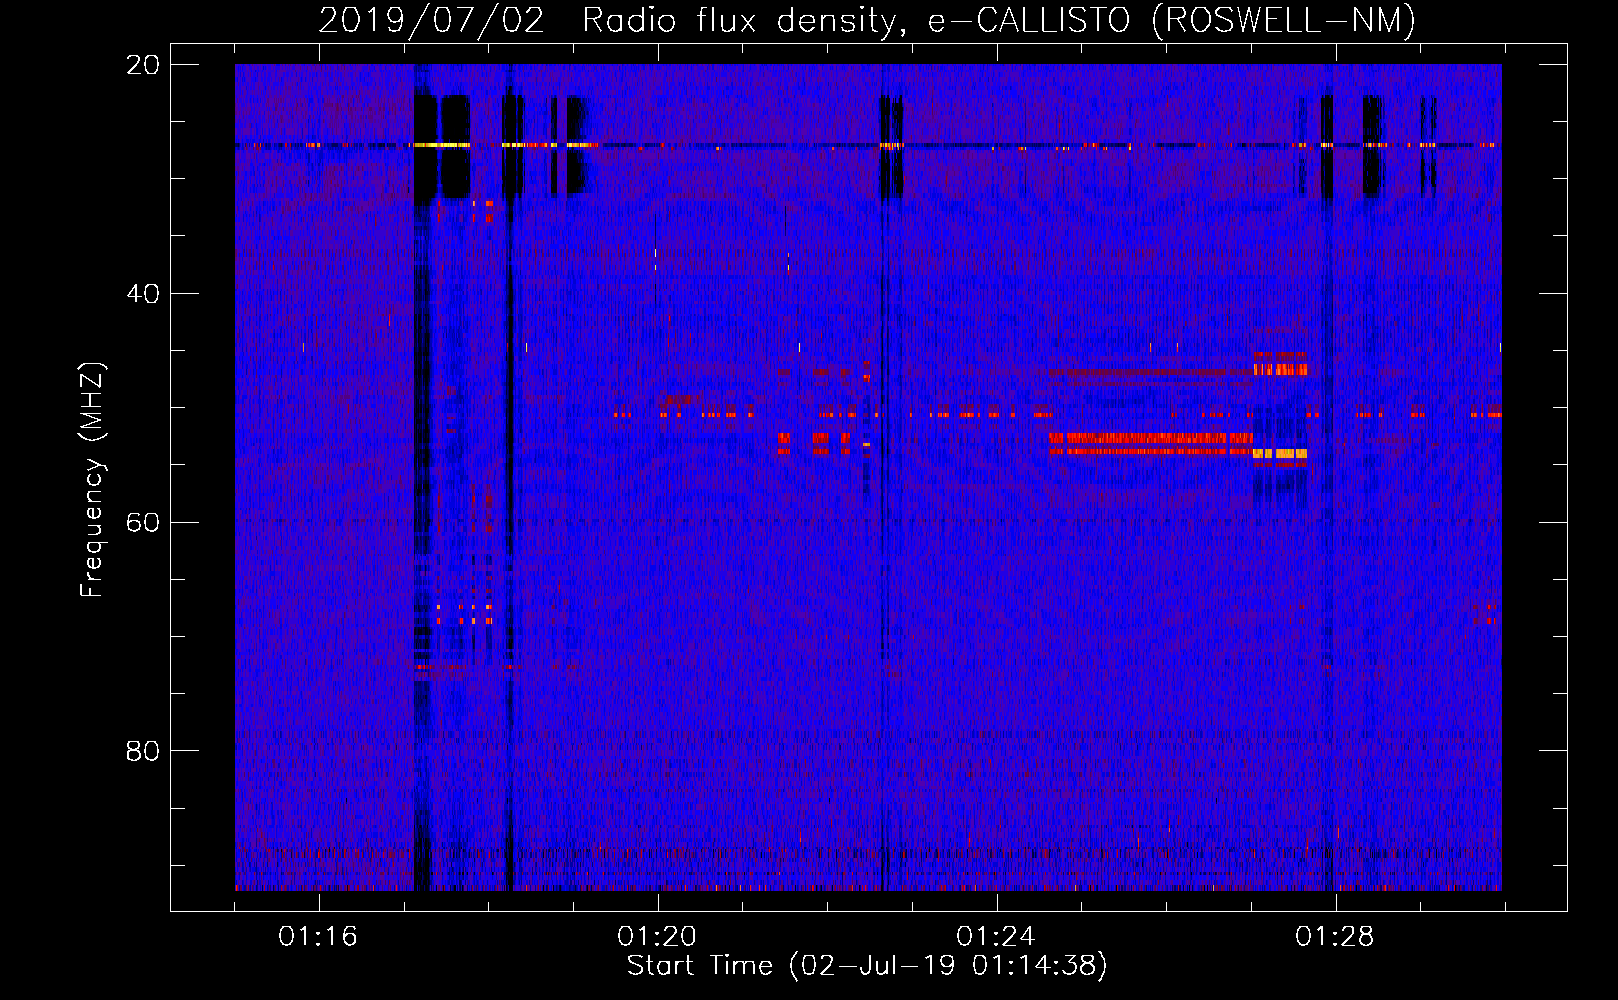Click the '01:20' time tick label

pos(657,937)
